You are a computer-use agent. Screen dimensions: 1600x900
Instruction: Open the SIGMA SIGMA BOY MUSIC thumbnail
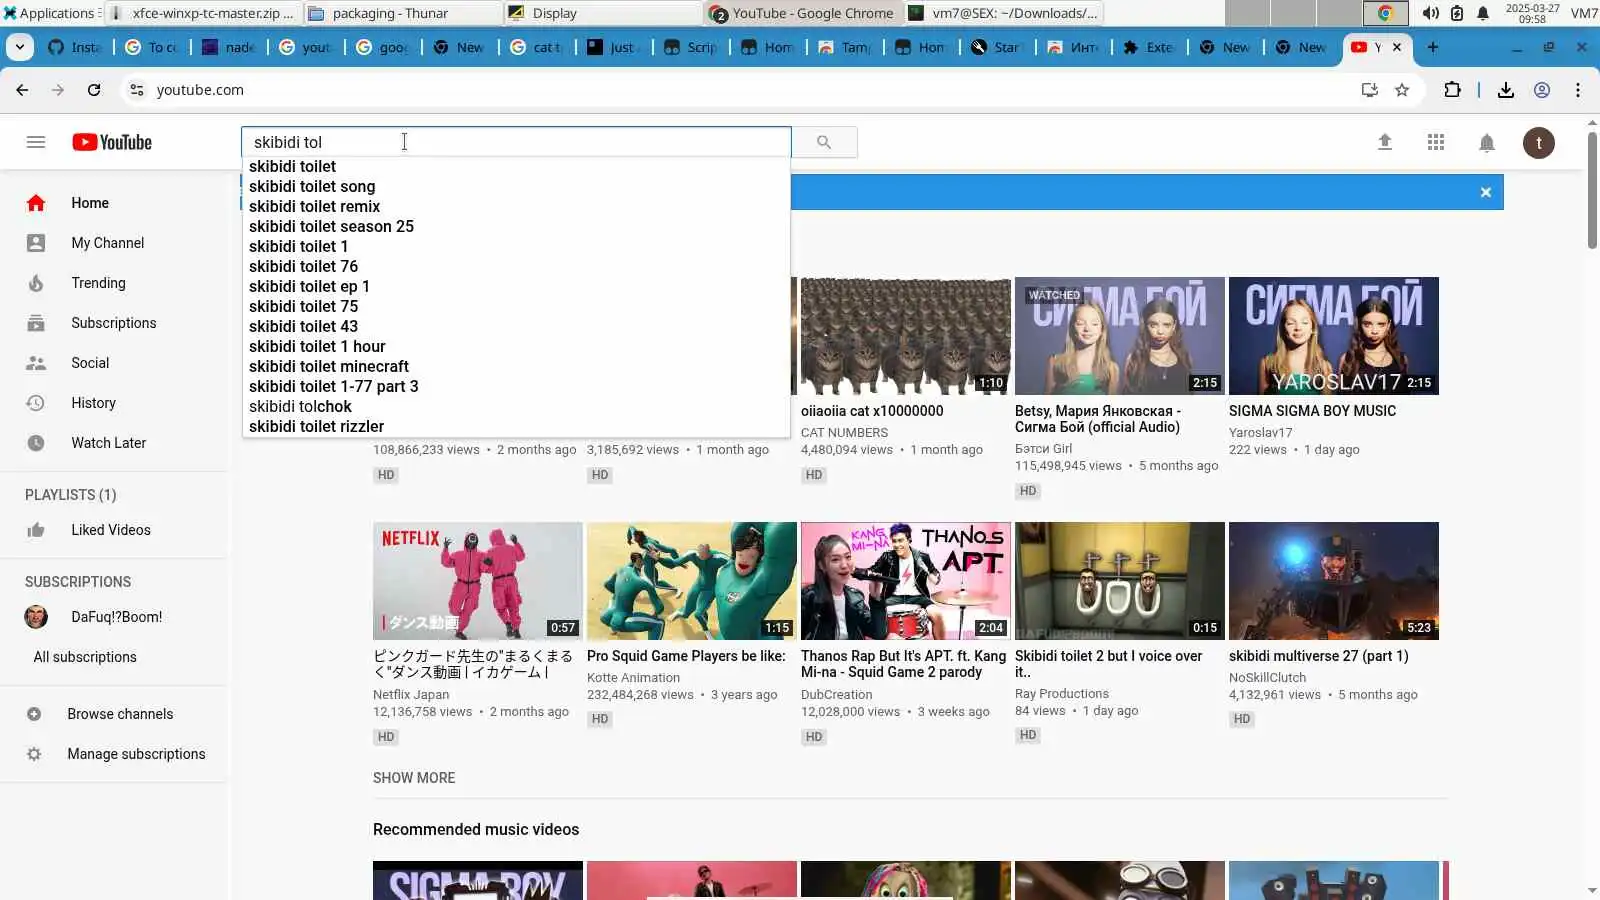tap(1334, 336)
